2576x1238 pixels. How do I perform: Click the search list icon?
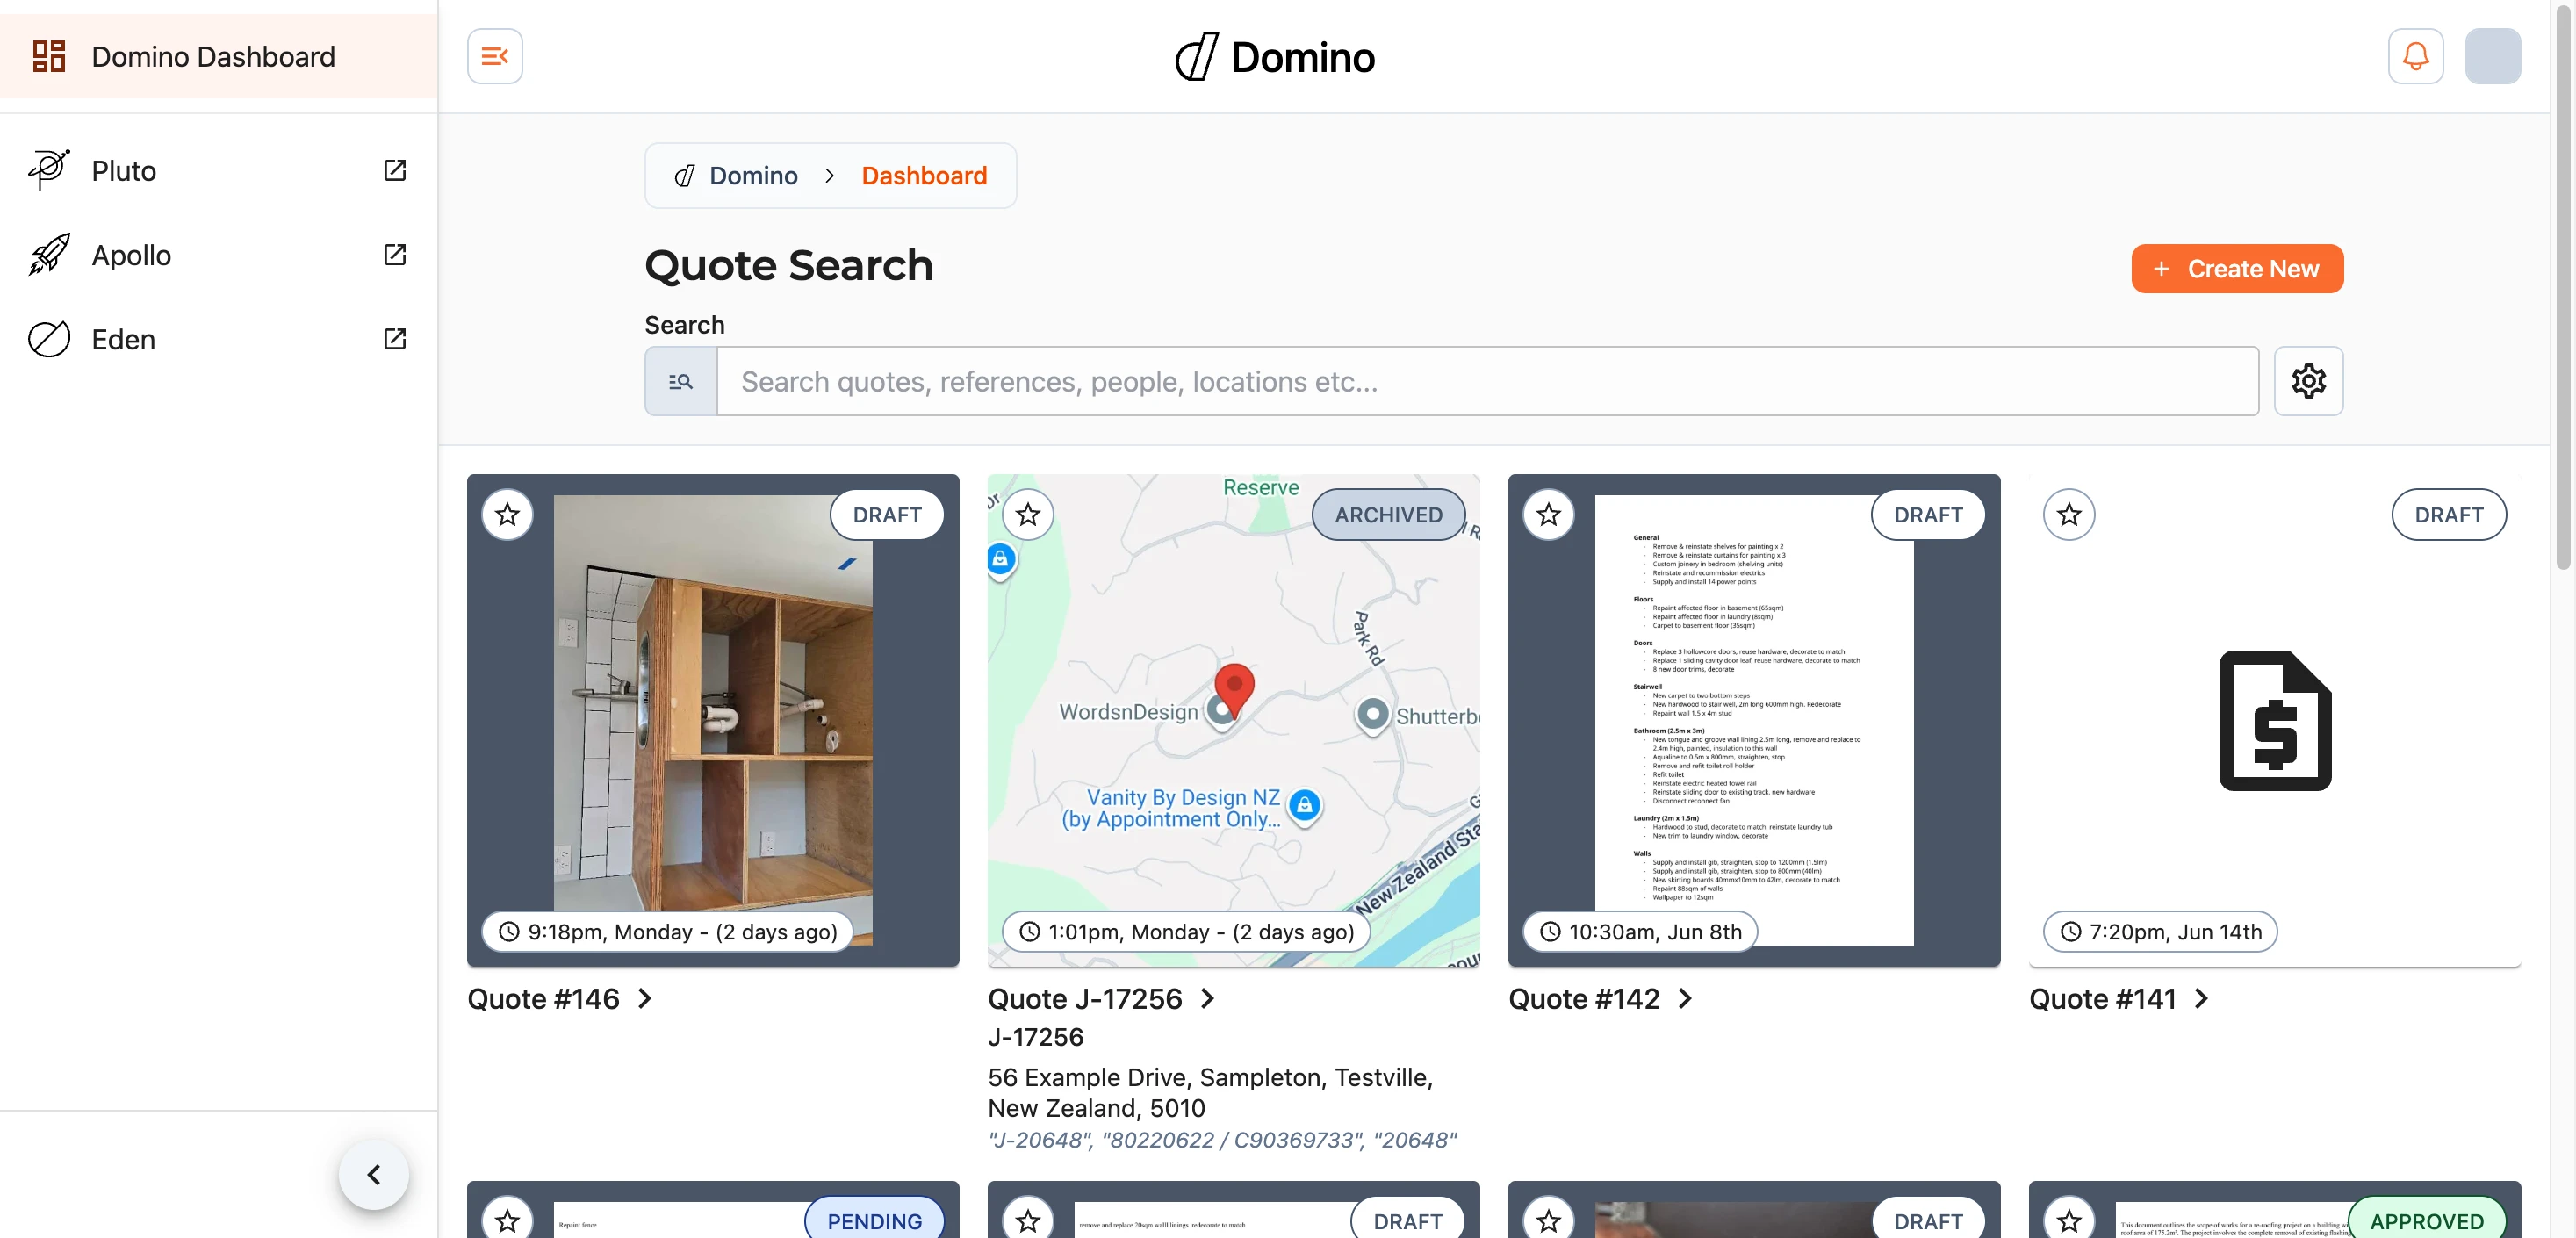click(681, 381)
